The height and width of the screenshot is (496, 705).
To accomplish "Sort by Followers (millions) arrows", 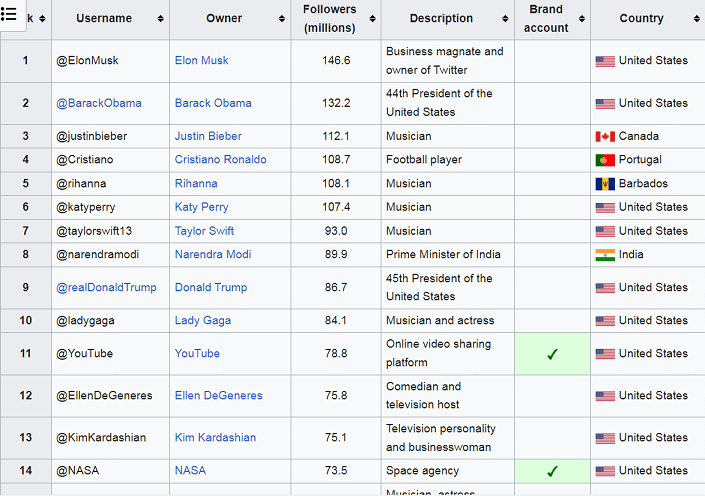I will pos(373,18).
